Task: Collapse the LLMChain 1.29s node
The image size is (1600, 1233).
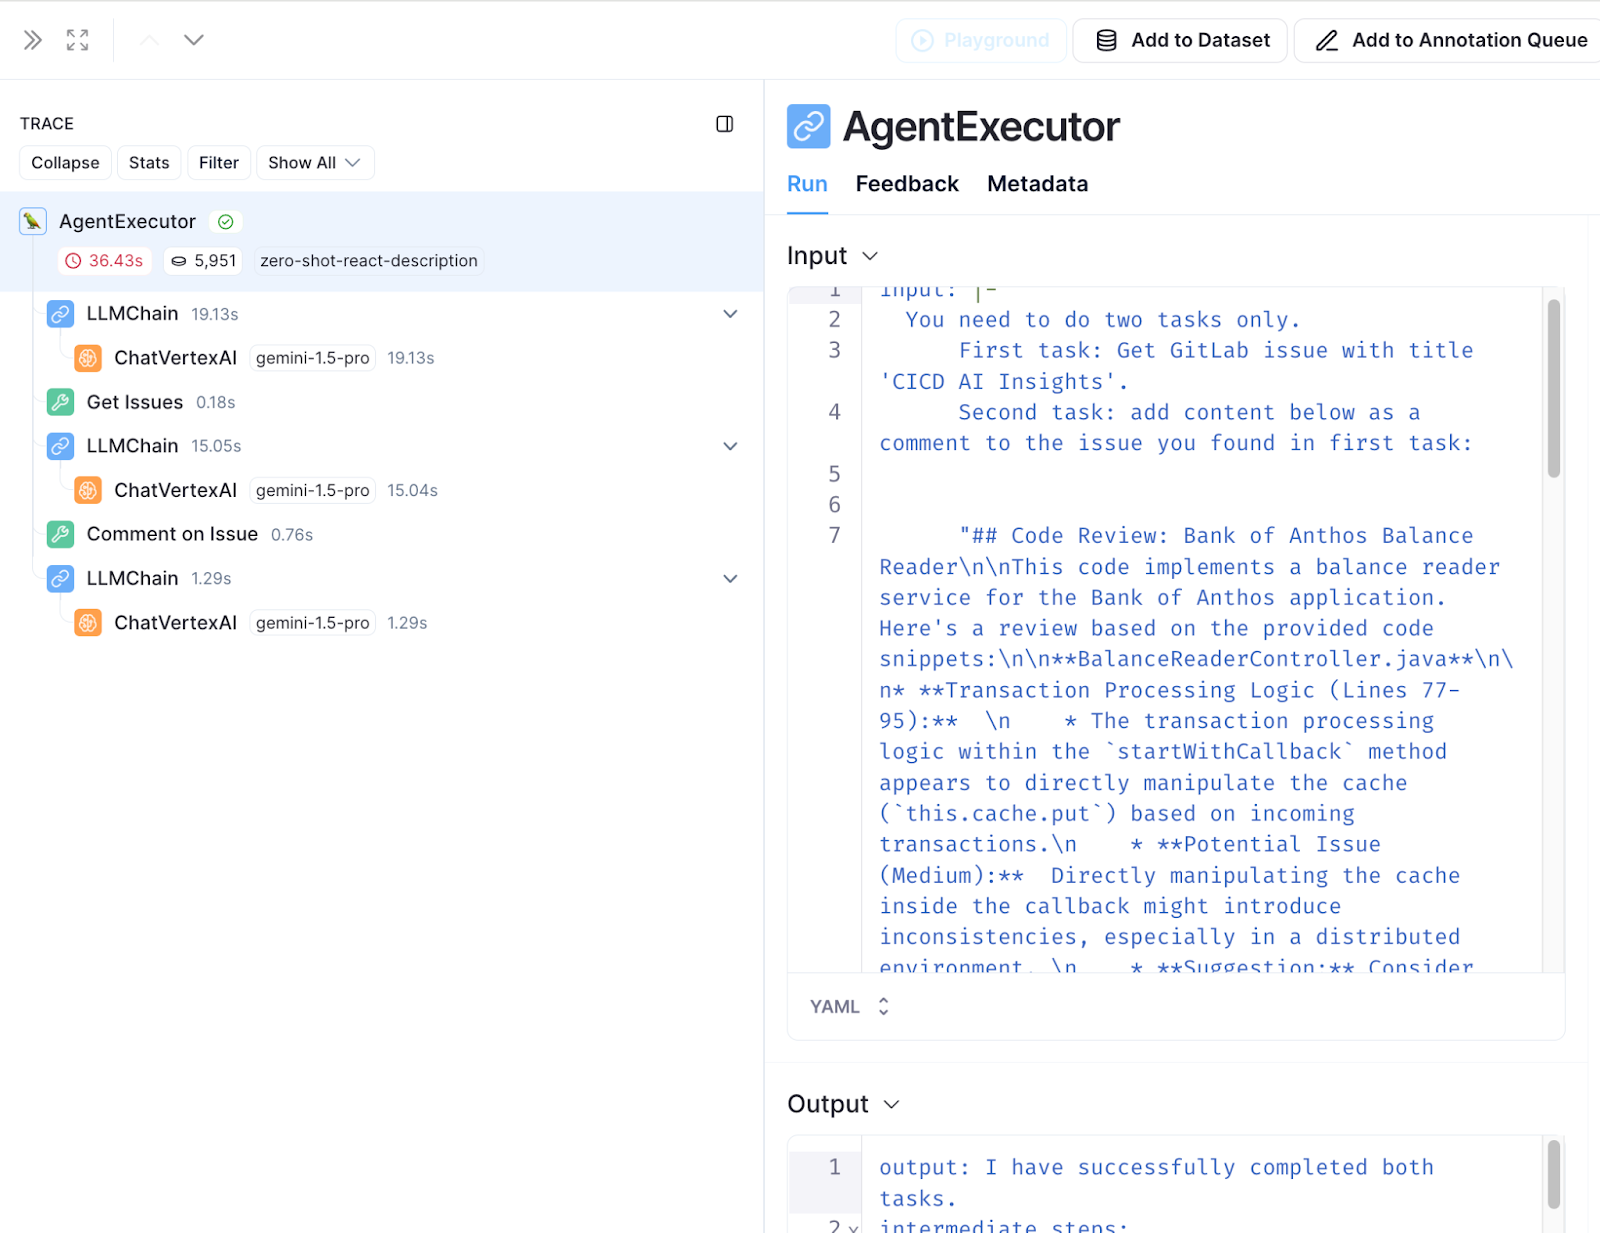Action: pyautogui.click(x=730, y=579)
